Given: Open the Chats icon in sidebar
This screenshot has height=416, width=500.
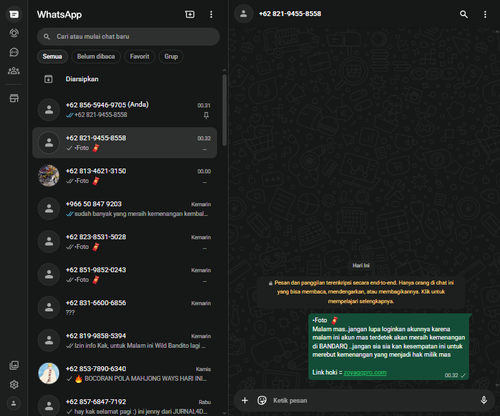Looking at the screenshot, I should 14,14.
